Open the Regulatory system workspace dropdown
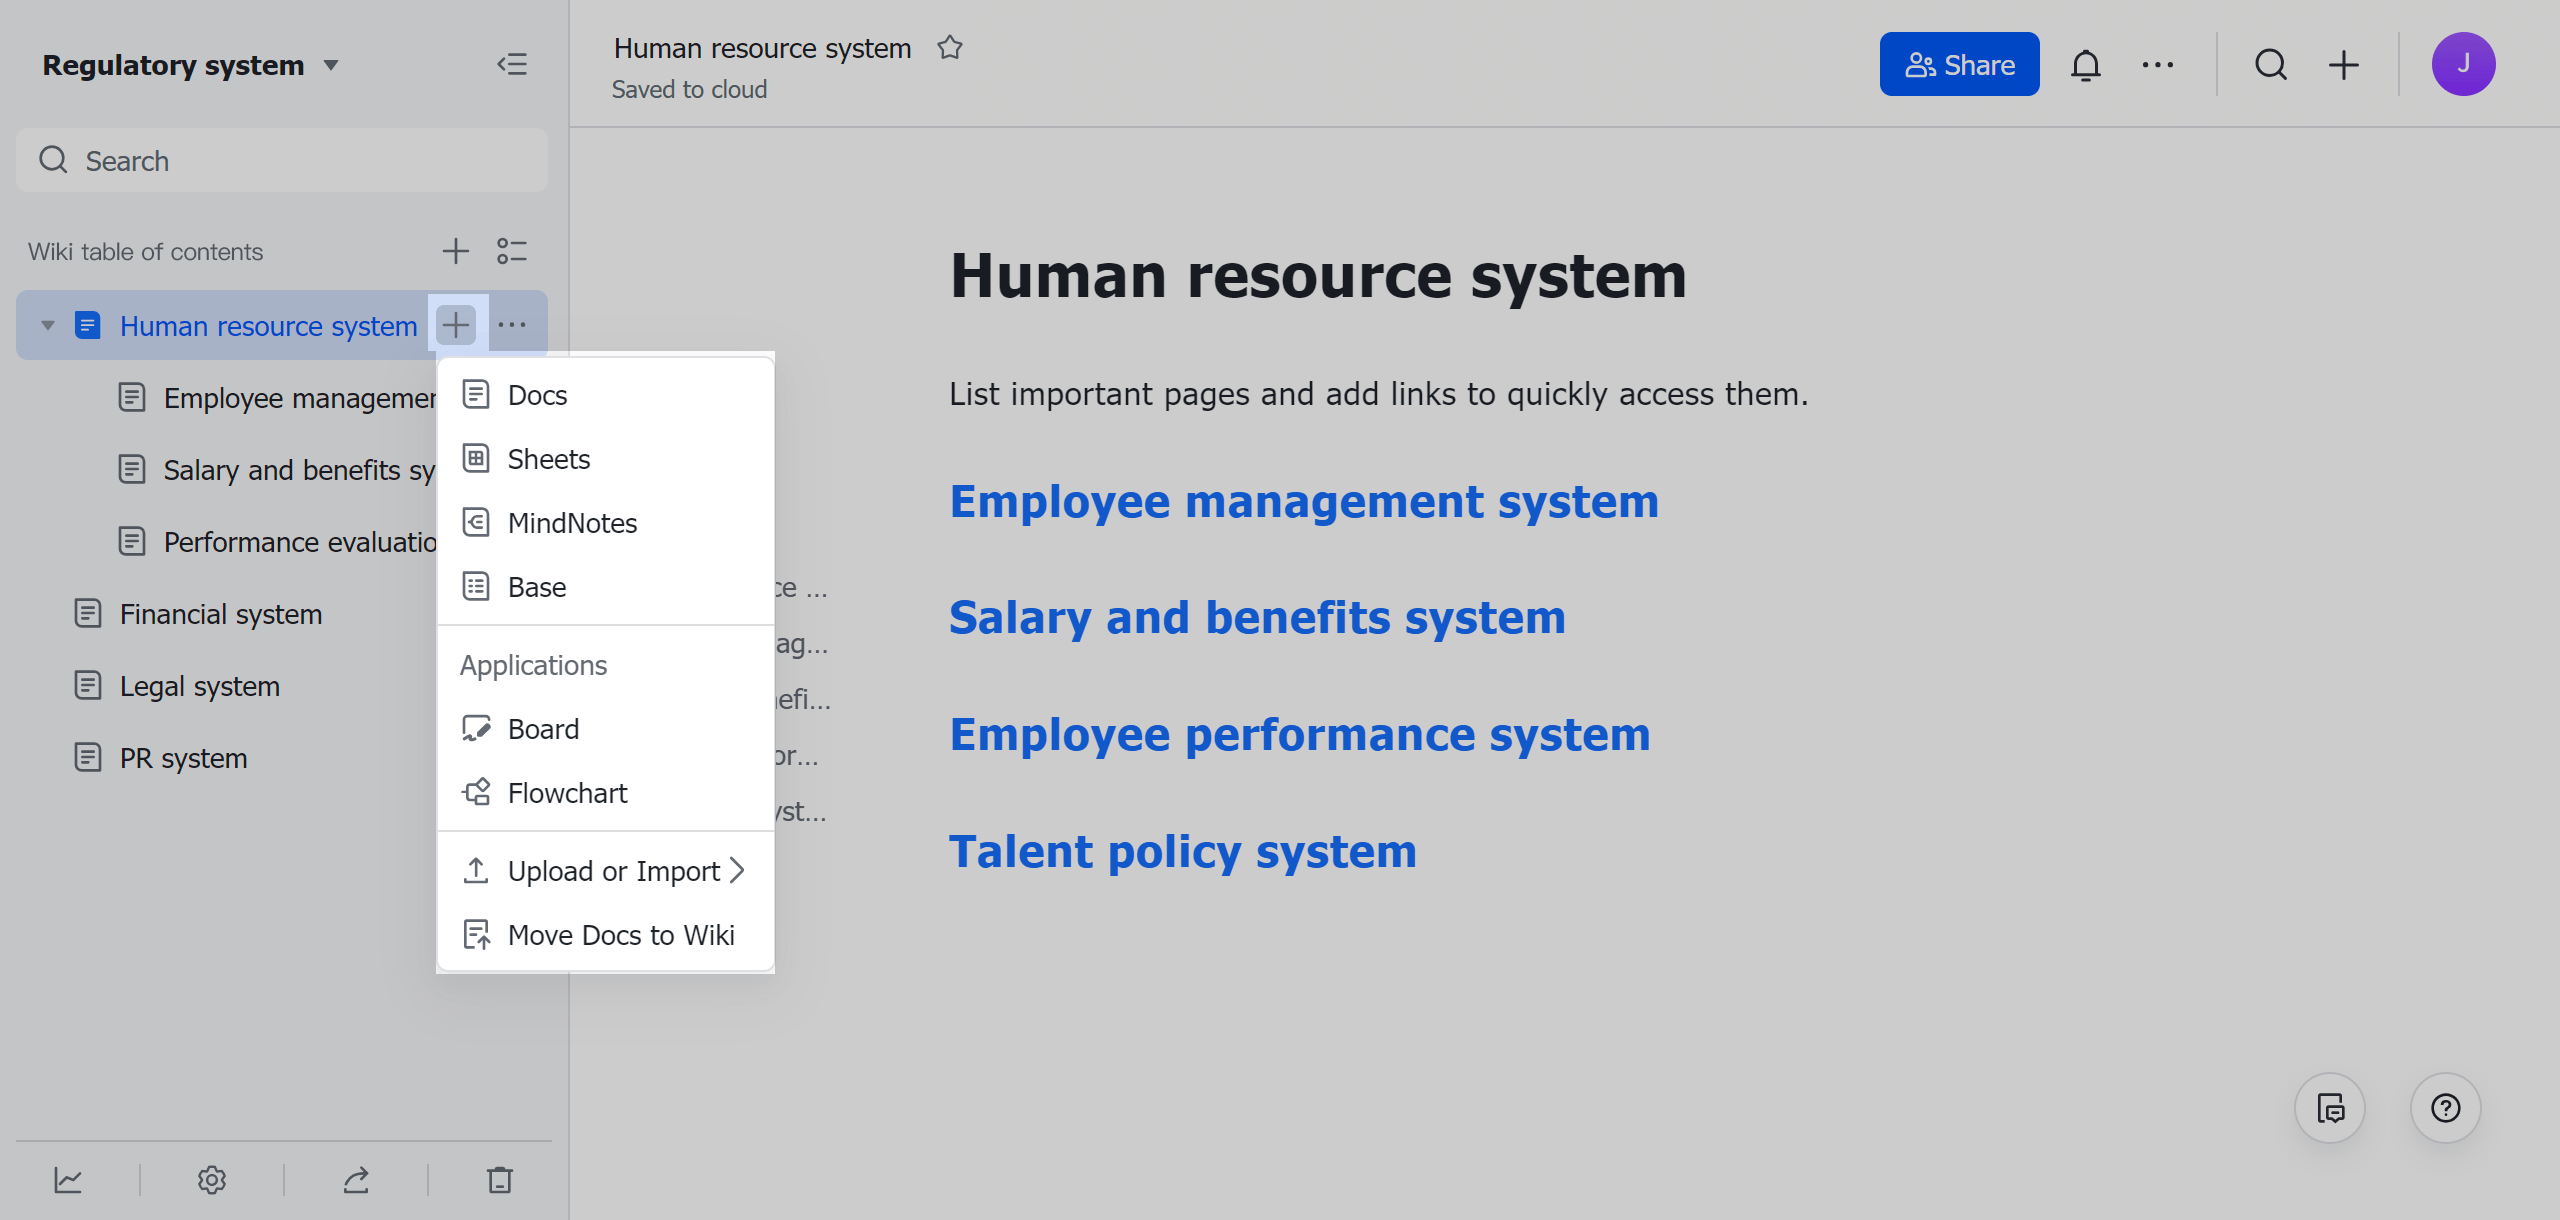 tap(191, 65)
